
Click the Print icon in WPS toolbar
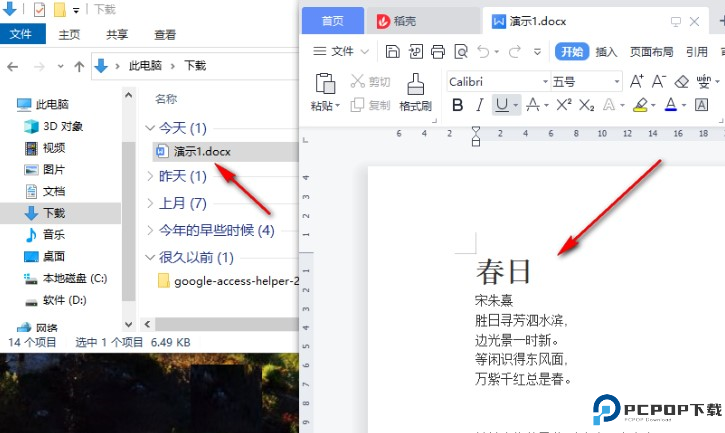[437, 51]
